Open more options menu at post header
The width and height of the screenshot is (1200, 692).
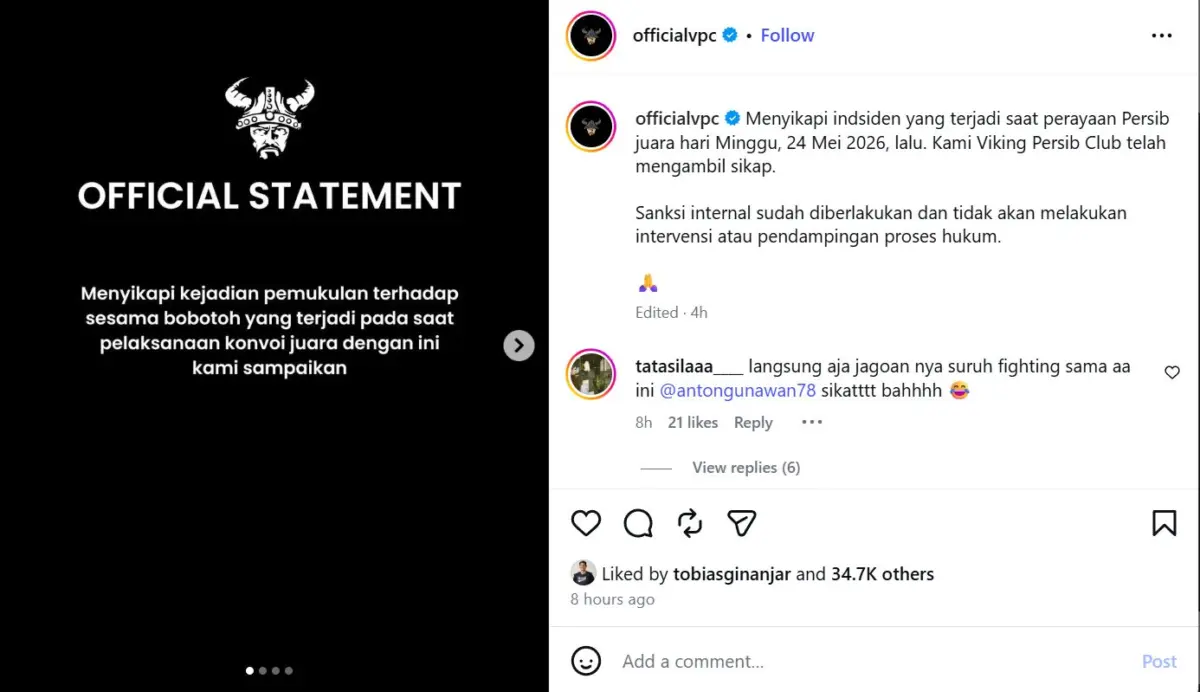coord(1161,35)
